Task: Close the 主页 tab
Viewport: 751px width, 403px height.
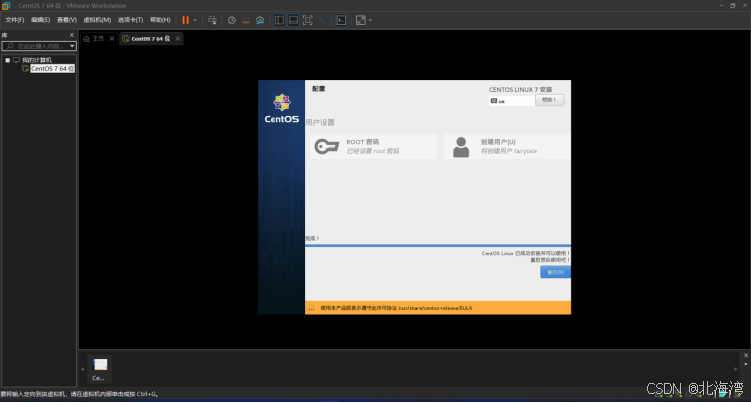Action: pyautogui.click(x=112, y=38)
